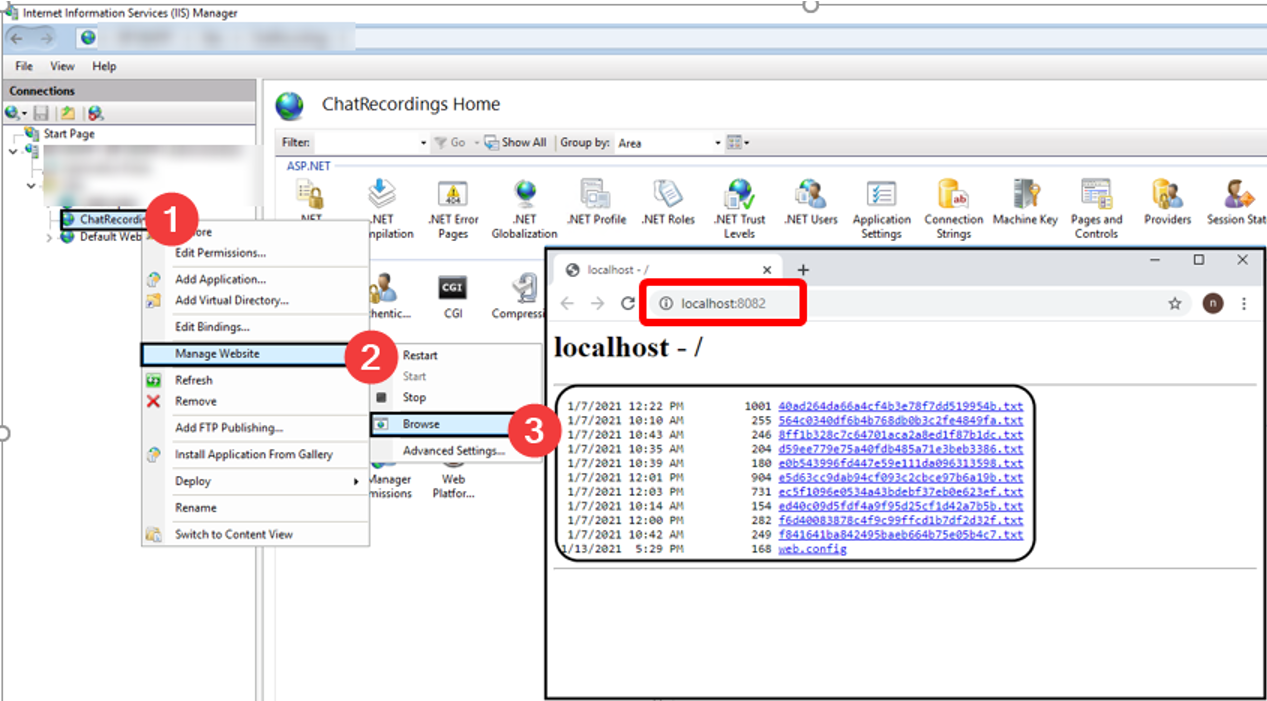Screen dimensions: 1267x701
Task: Choose Add FTP Publishing... menu entry
Action: pos(255,428)
